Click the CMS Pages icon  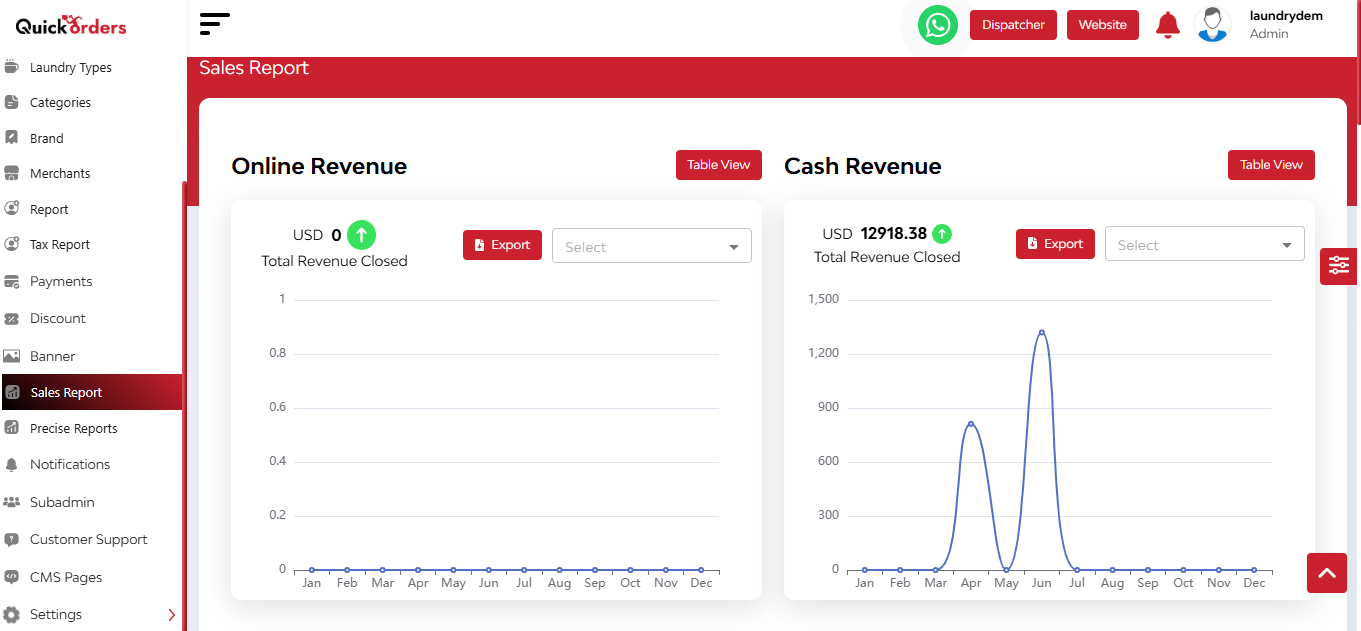(12, 577)
